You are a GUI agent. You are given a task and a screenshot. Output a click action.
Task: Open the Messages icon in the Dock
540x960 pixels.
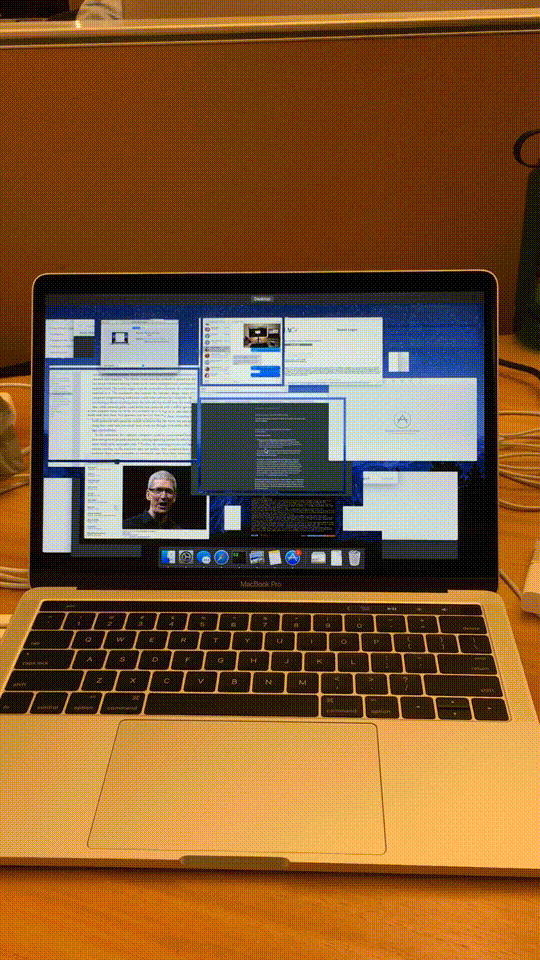204,557
